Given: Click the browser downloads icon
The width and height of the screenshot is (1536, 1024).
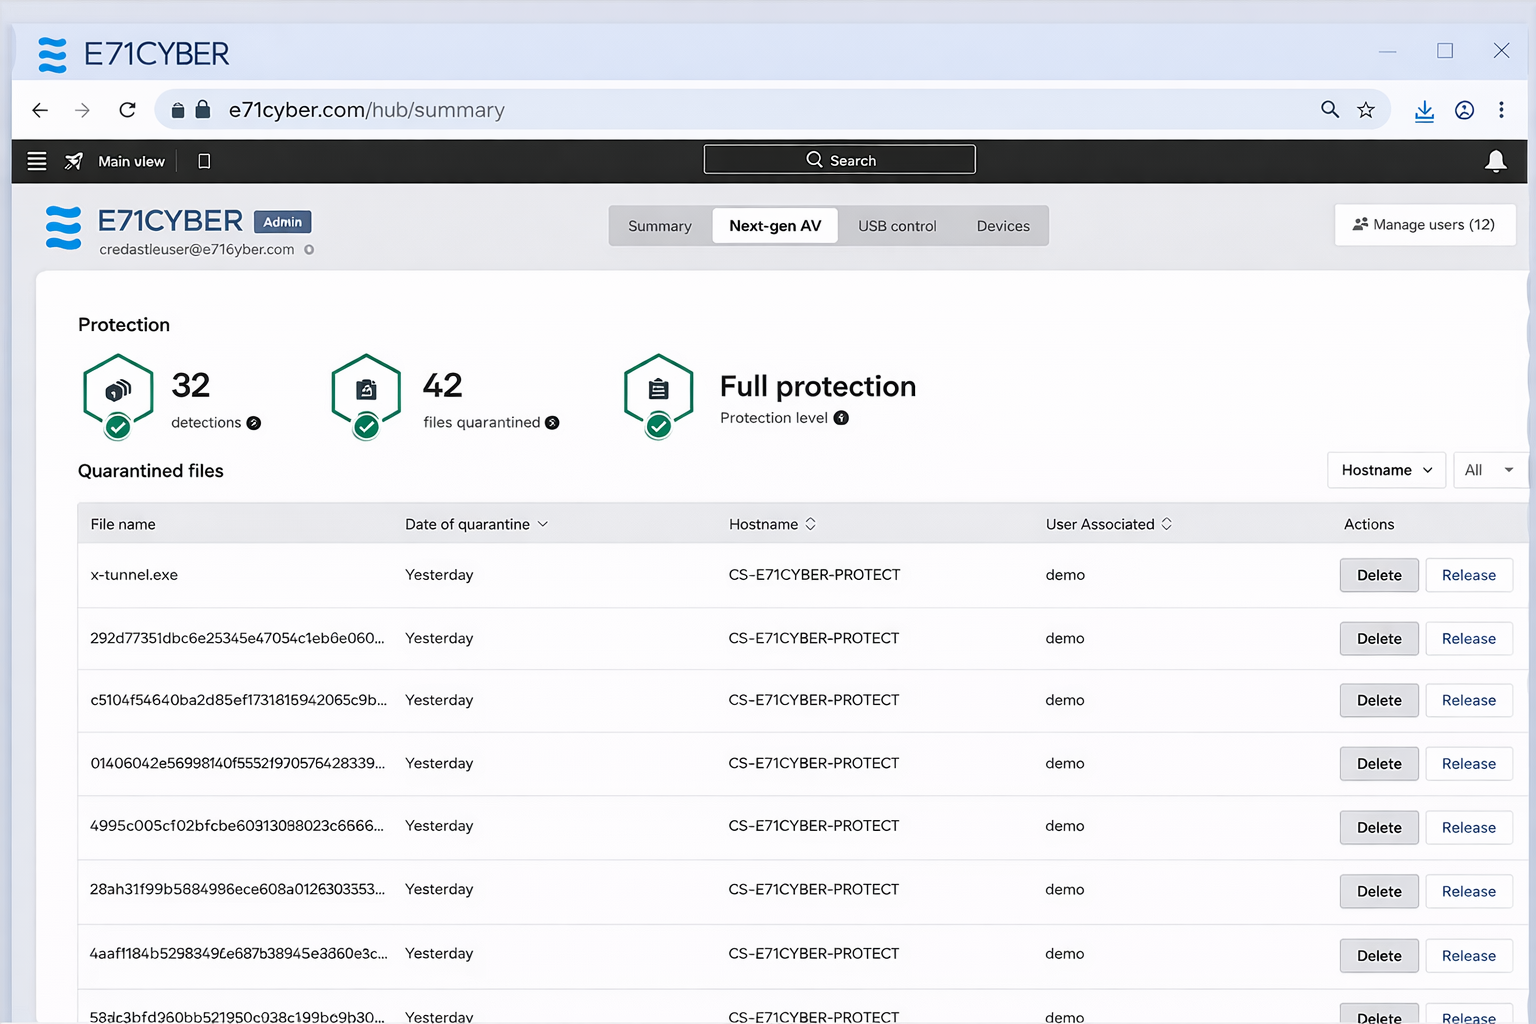Looking at the screenshot, I should [1424, 110].
